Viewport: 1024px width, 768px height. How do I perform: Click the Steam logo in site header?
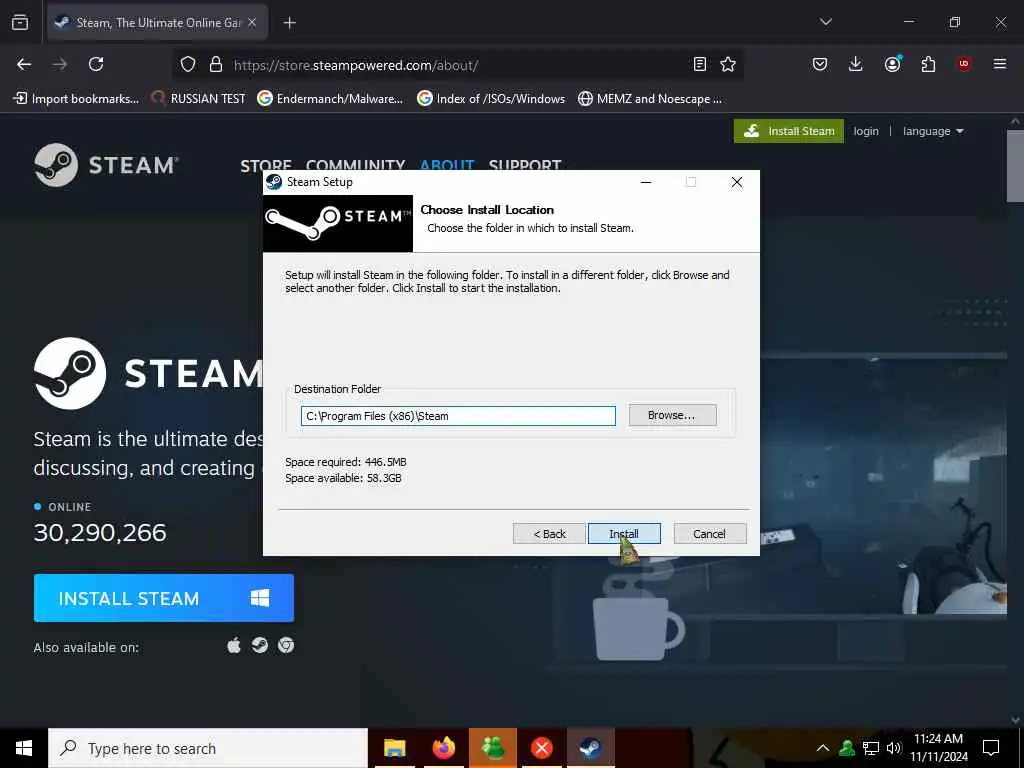[x=106, y=165]
